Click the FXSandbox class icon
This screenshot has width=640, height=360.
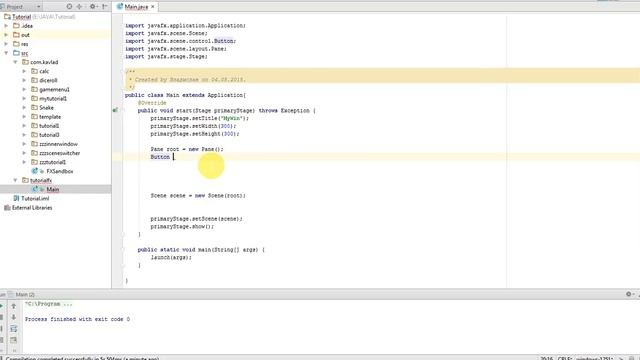35,171
